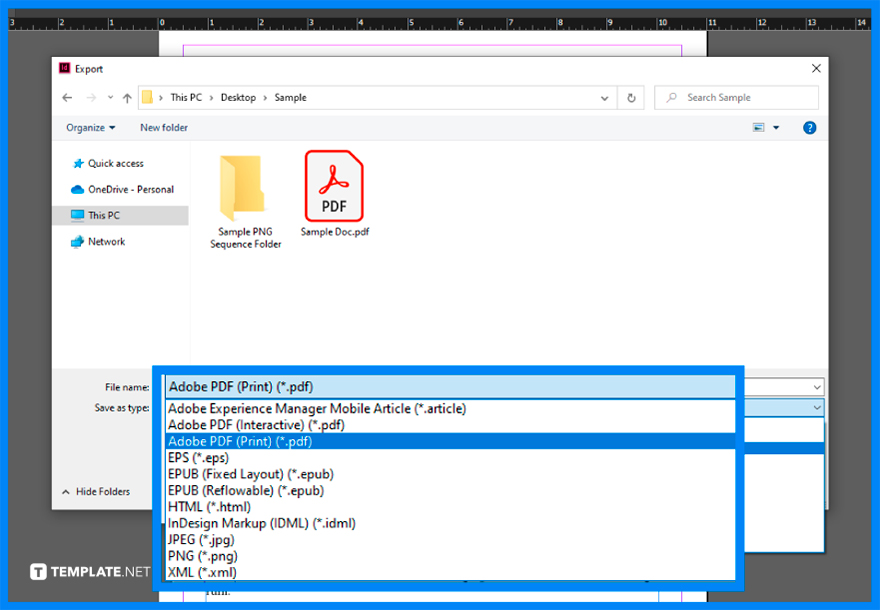Navigate up one folder level
Image resolution: width=880 pixels, height=610 pixels.
coord(126,97)
